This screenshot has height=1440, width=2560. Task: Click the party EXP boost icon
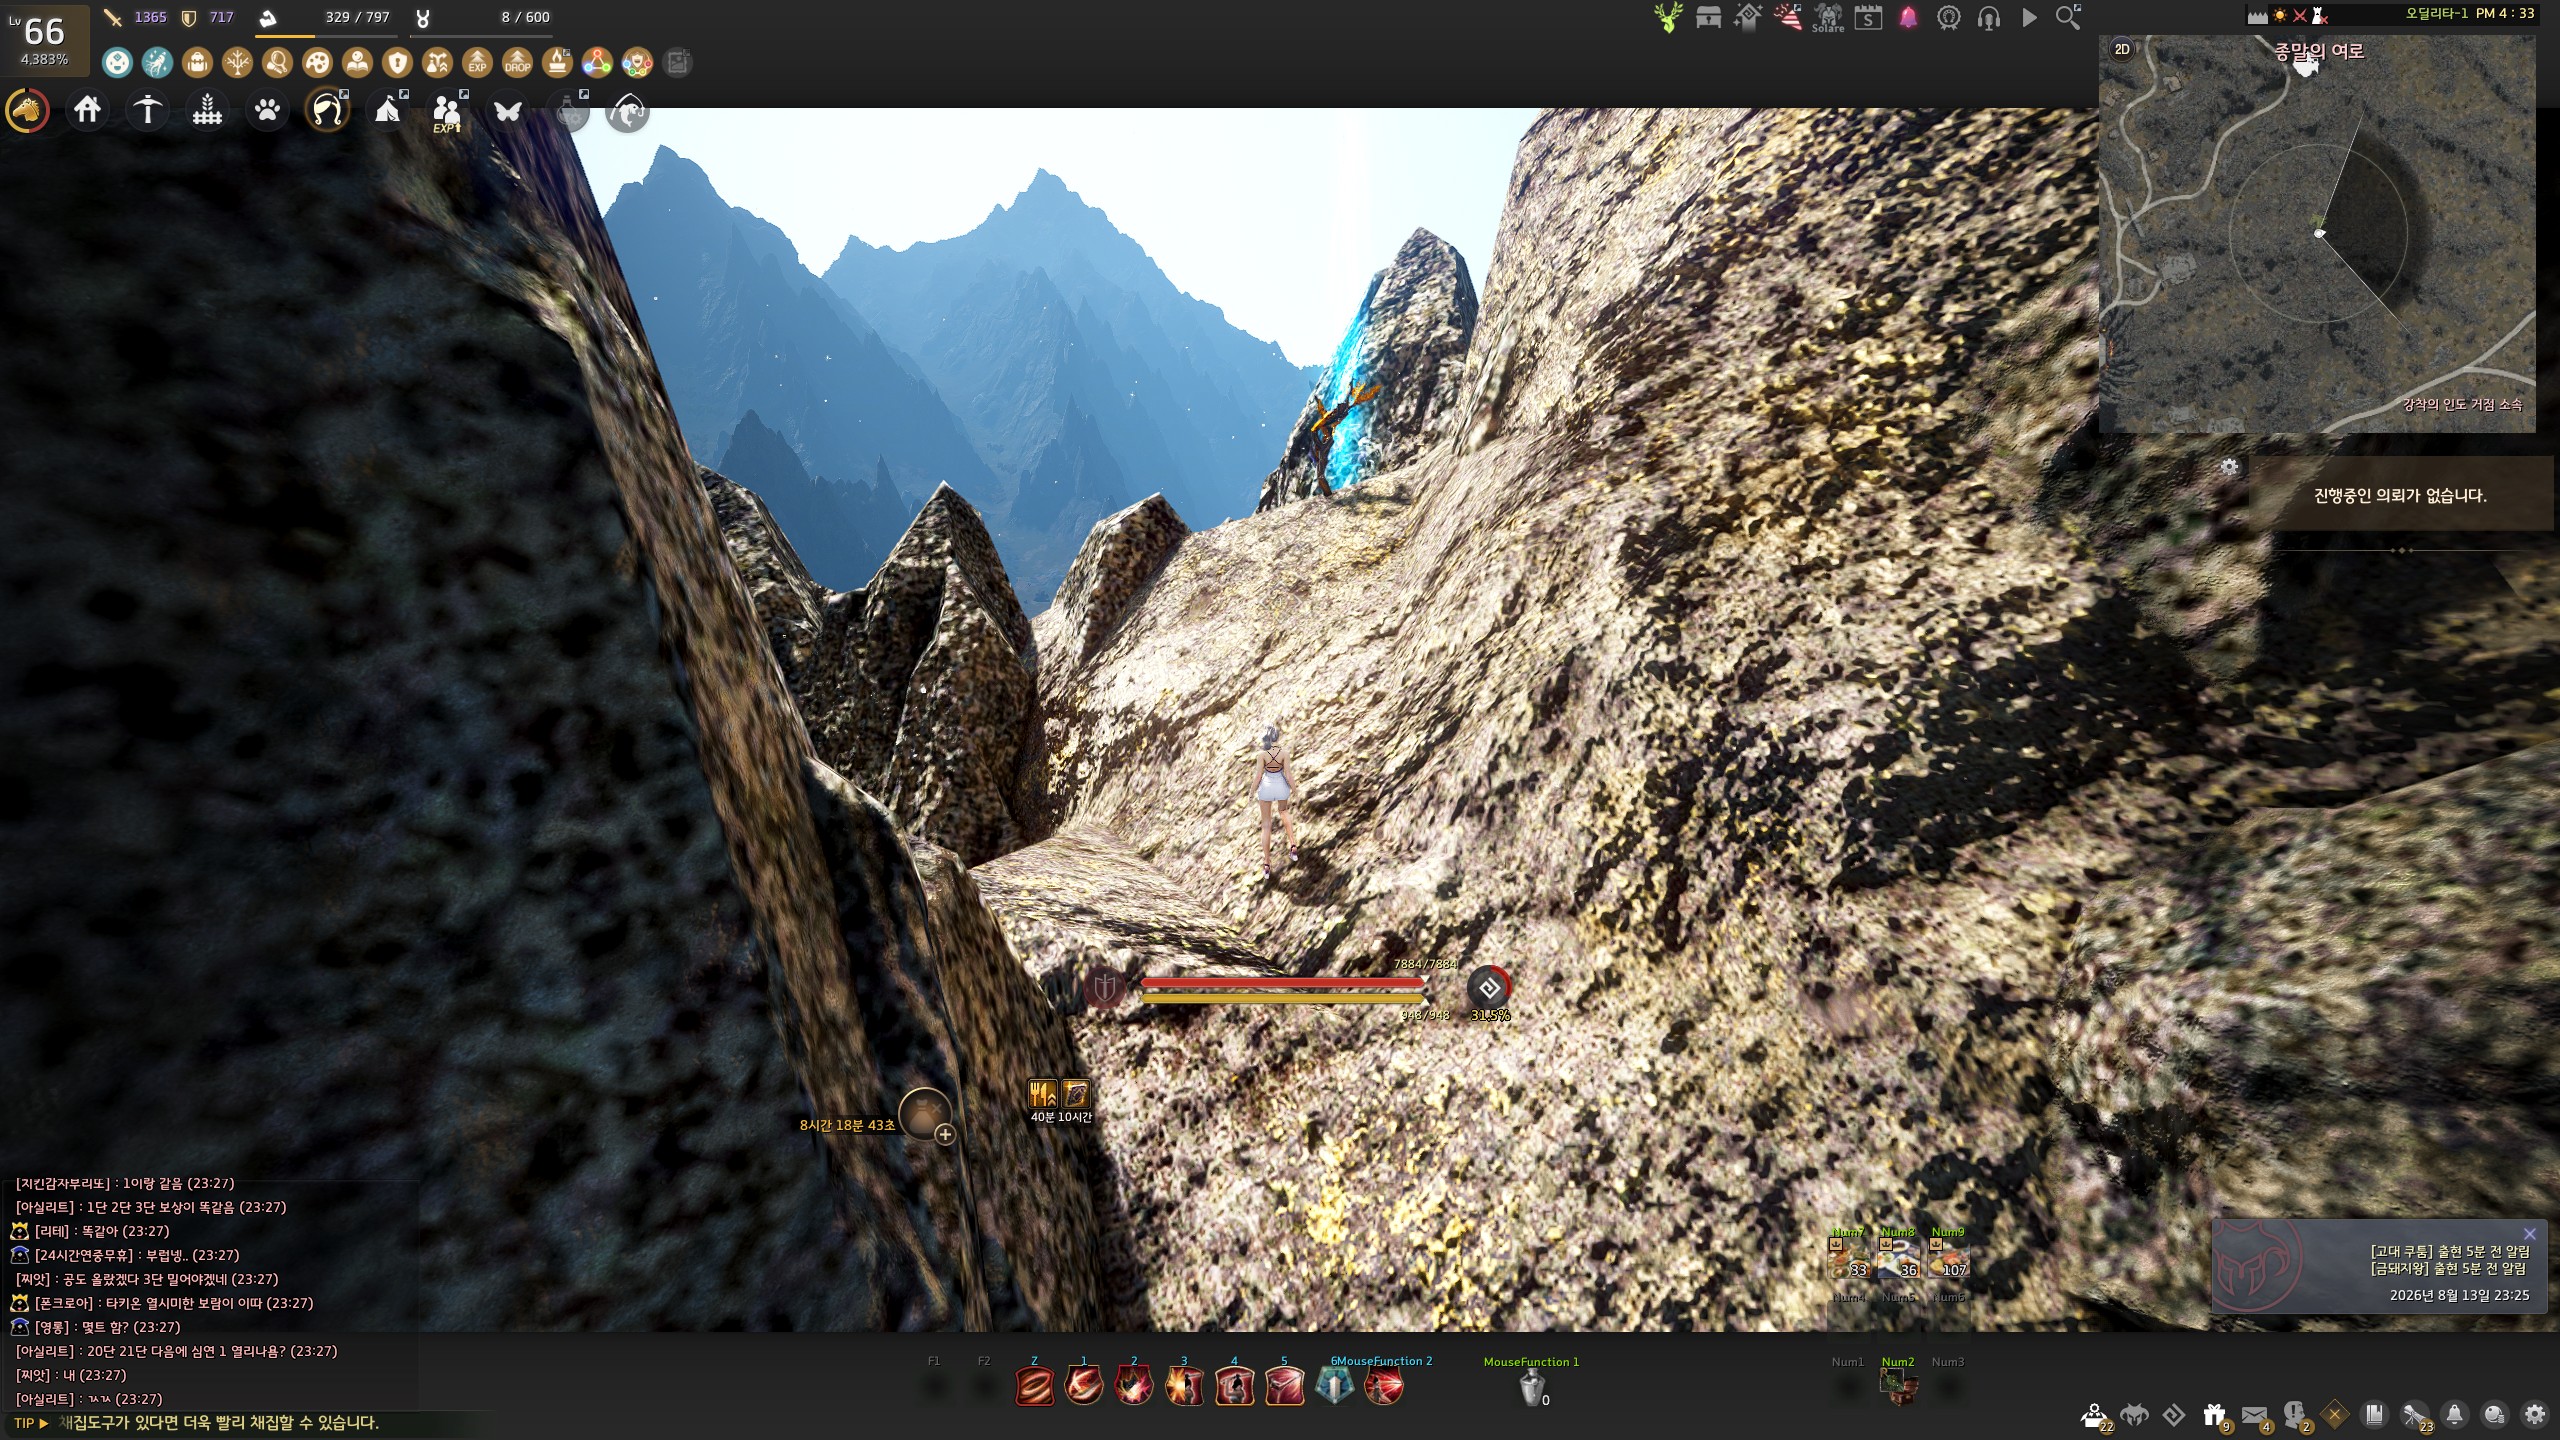point(447,112)
